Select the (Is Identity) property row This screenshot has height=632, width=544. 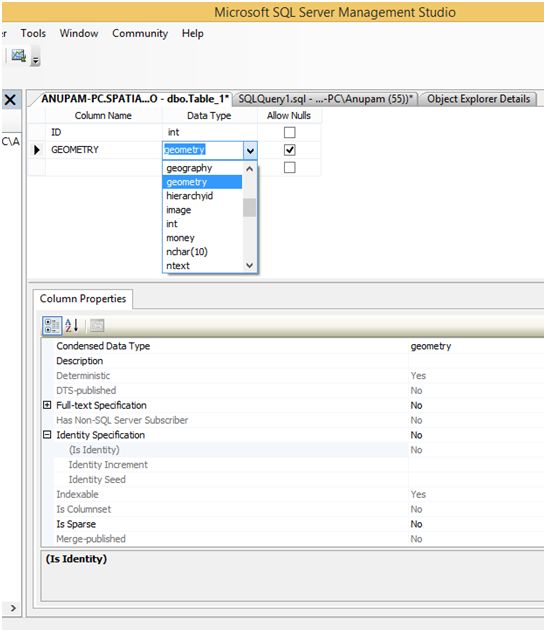coord(231,450)
